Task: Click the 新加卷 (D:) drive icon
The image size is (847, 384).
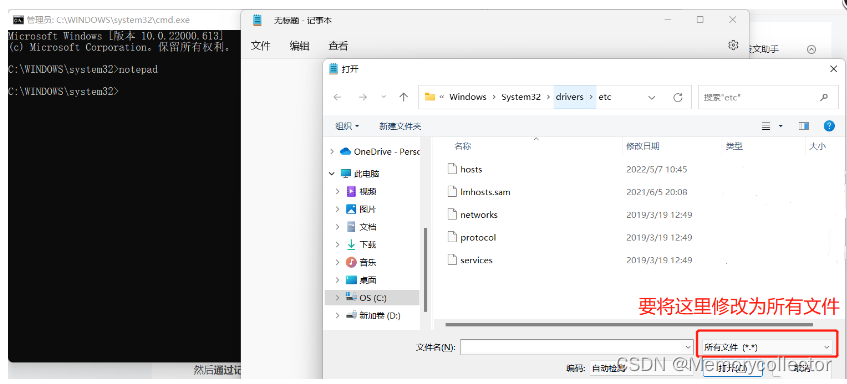Action: tap(351, 315)
